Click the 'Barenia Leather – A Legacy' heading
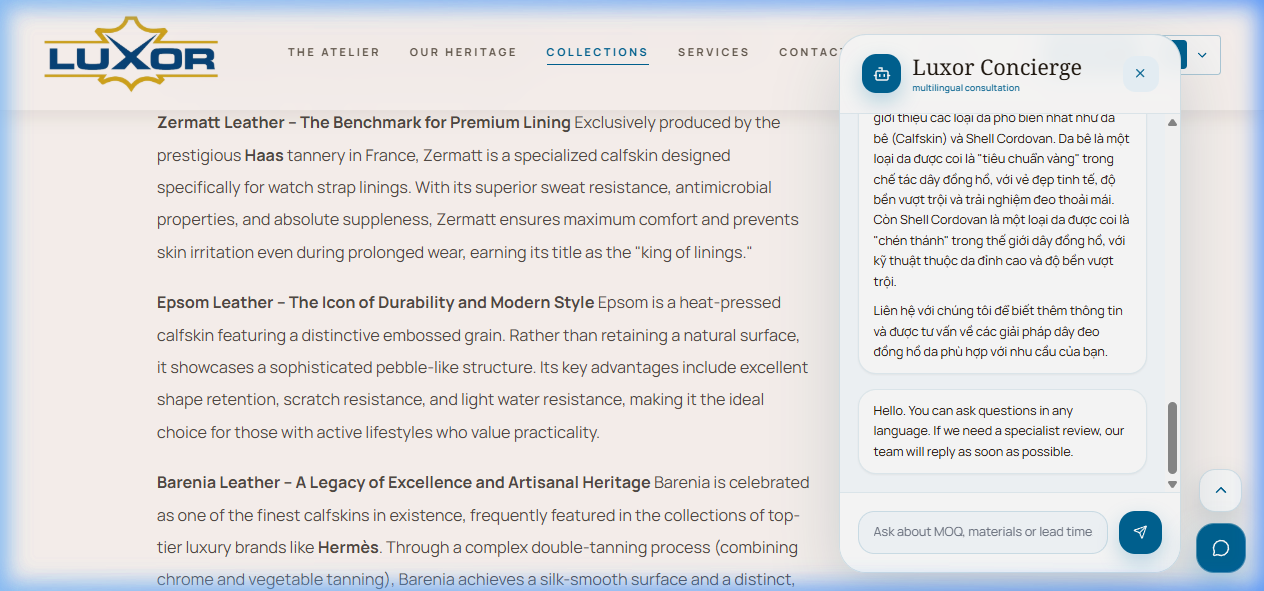 click(x=404, y=482)
